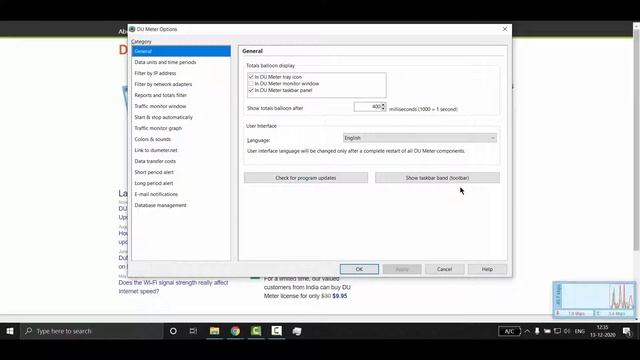
Task: Open Filter by network adapters category
Action: [163, 84]
